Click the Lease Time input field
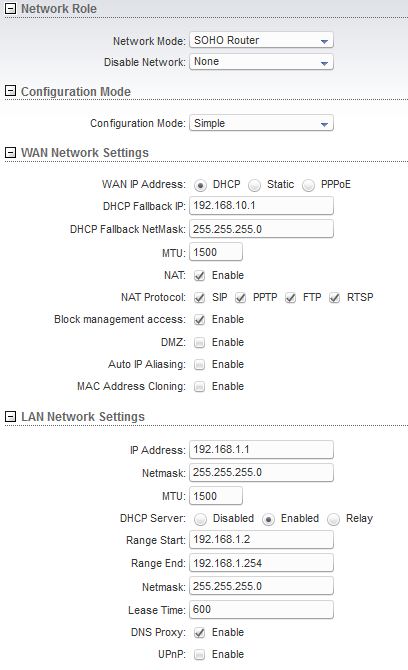The height and width of the screenshot is (670, 408). (261, 609)
